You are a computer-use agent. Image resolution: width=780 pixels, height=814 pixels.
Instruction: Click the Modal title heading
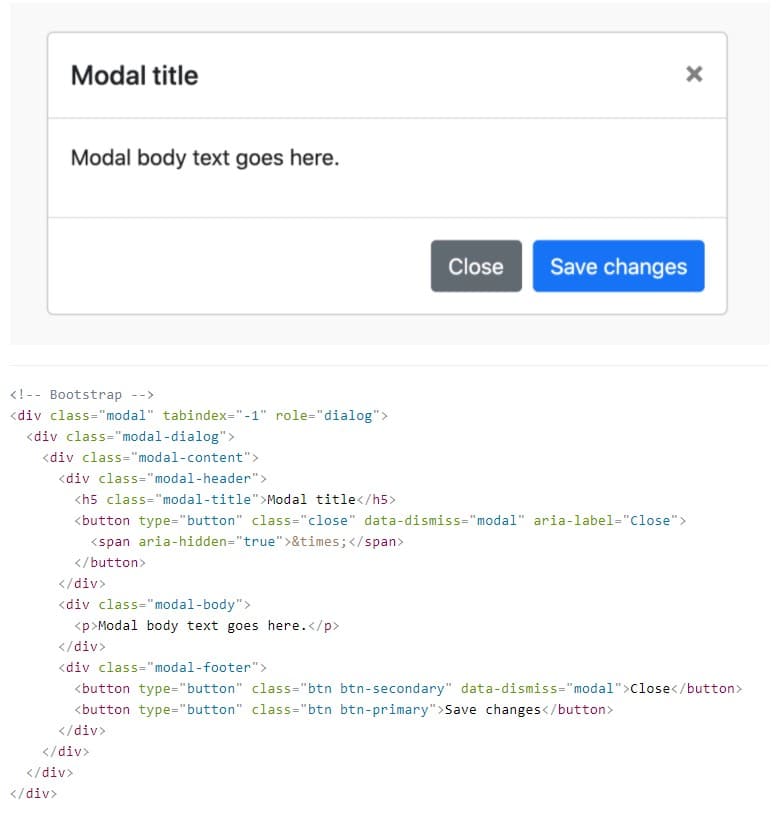coord(134,75)
